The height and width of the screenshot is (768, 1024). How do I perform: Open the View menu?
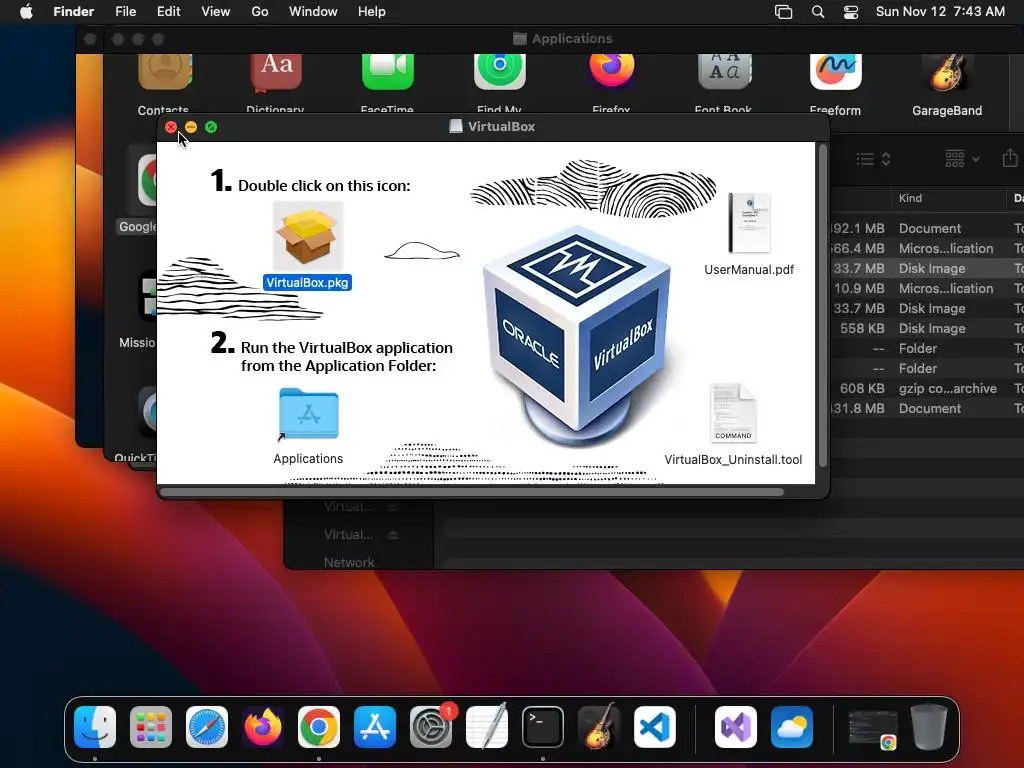(216, 12)
